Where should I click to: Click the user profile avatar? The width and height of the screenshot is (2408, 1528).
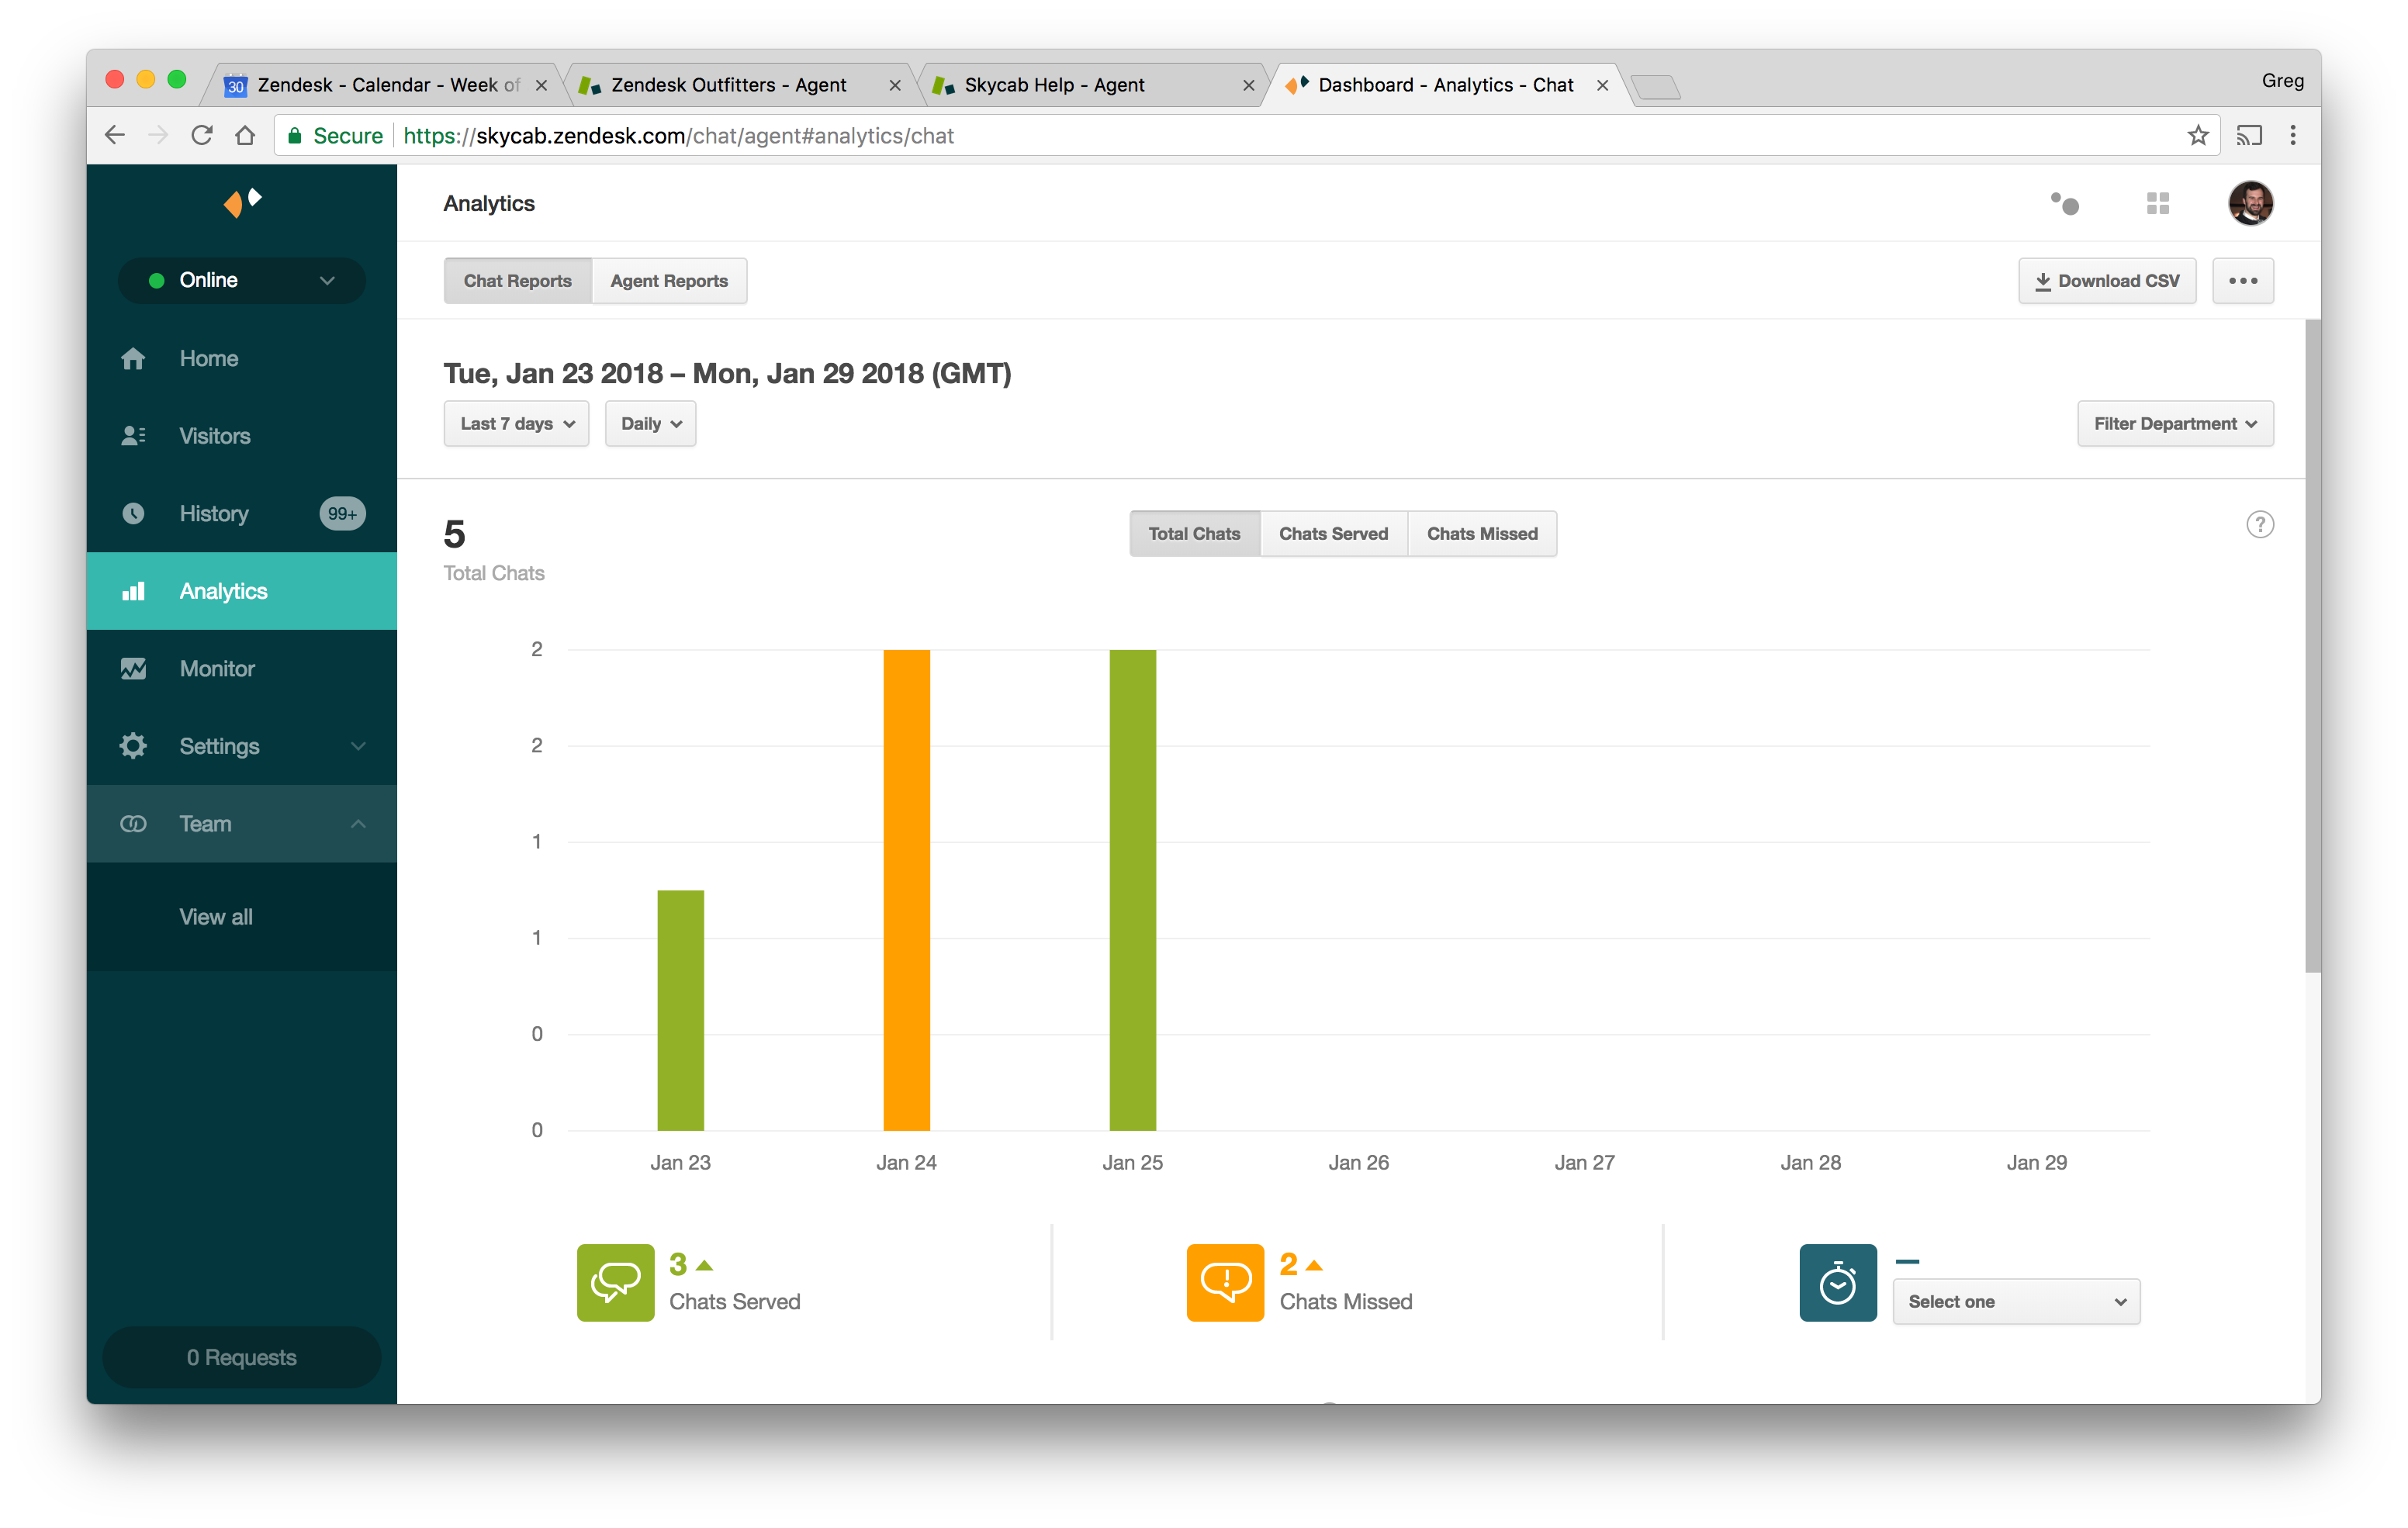[2250, 204]
